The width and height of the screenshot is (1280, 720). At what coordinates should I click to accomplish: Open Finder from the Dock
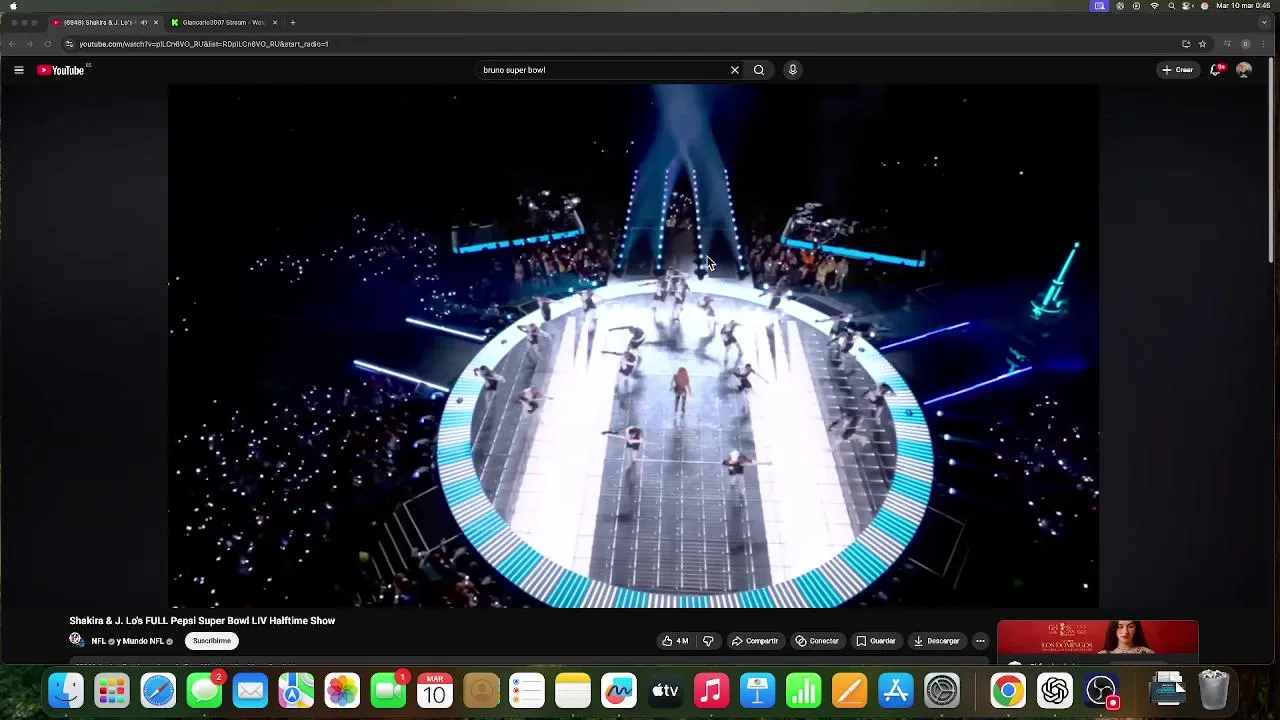click(66, 691)
